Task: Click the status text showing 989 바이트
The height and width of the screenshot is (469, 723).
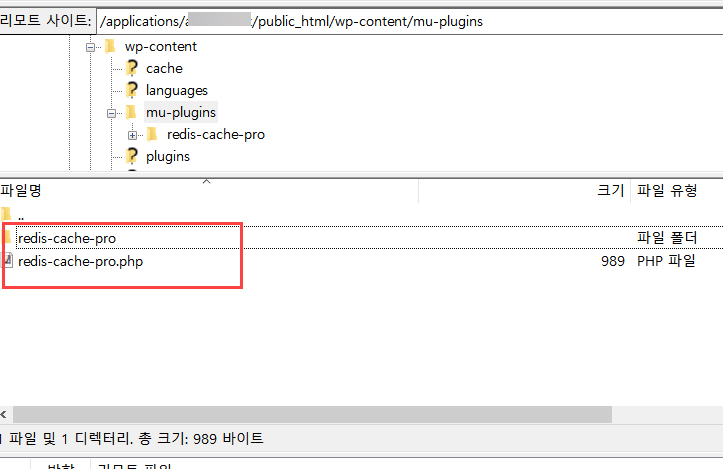Action: point(133,438)
